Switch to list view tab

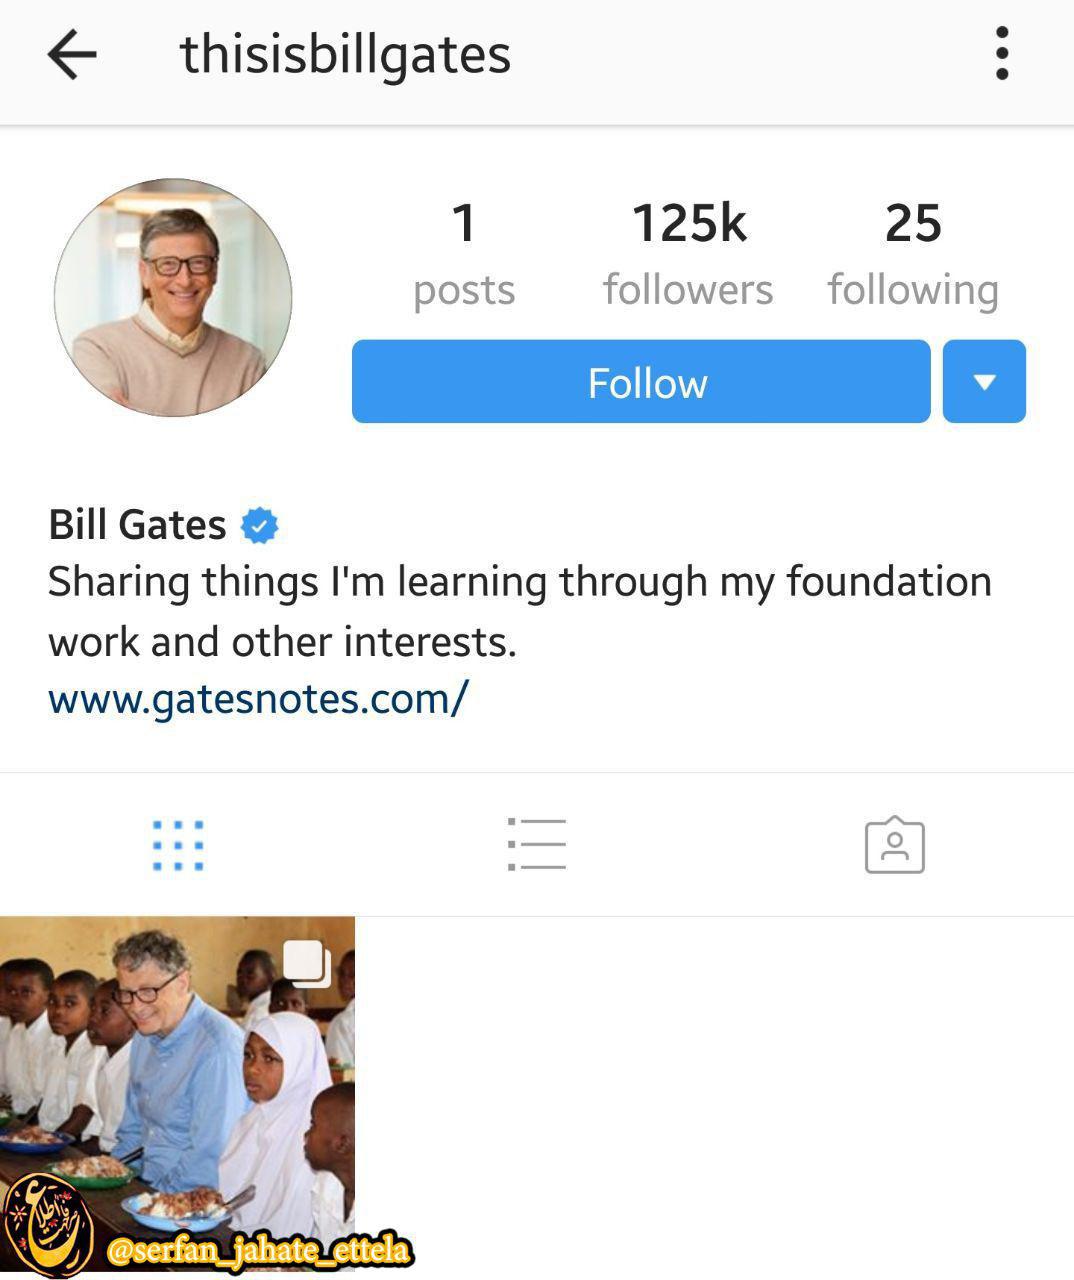[x=537, y=844]
